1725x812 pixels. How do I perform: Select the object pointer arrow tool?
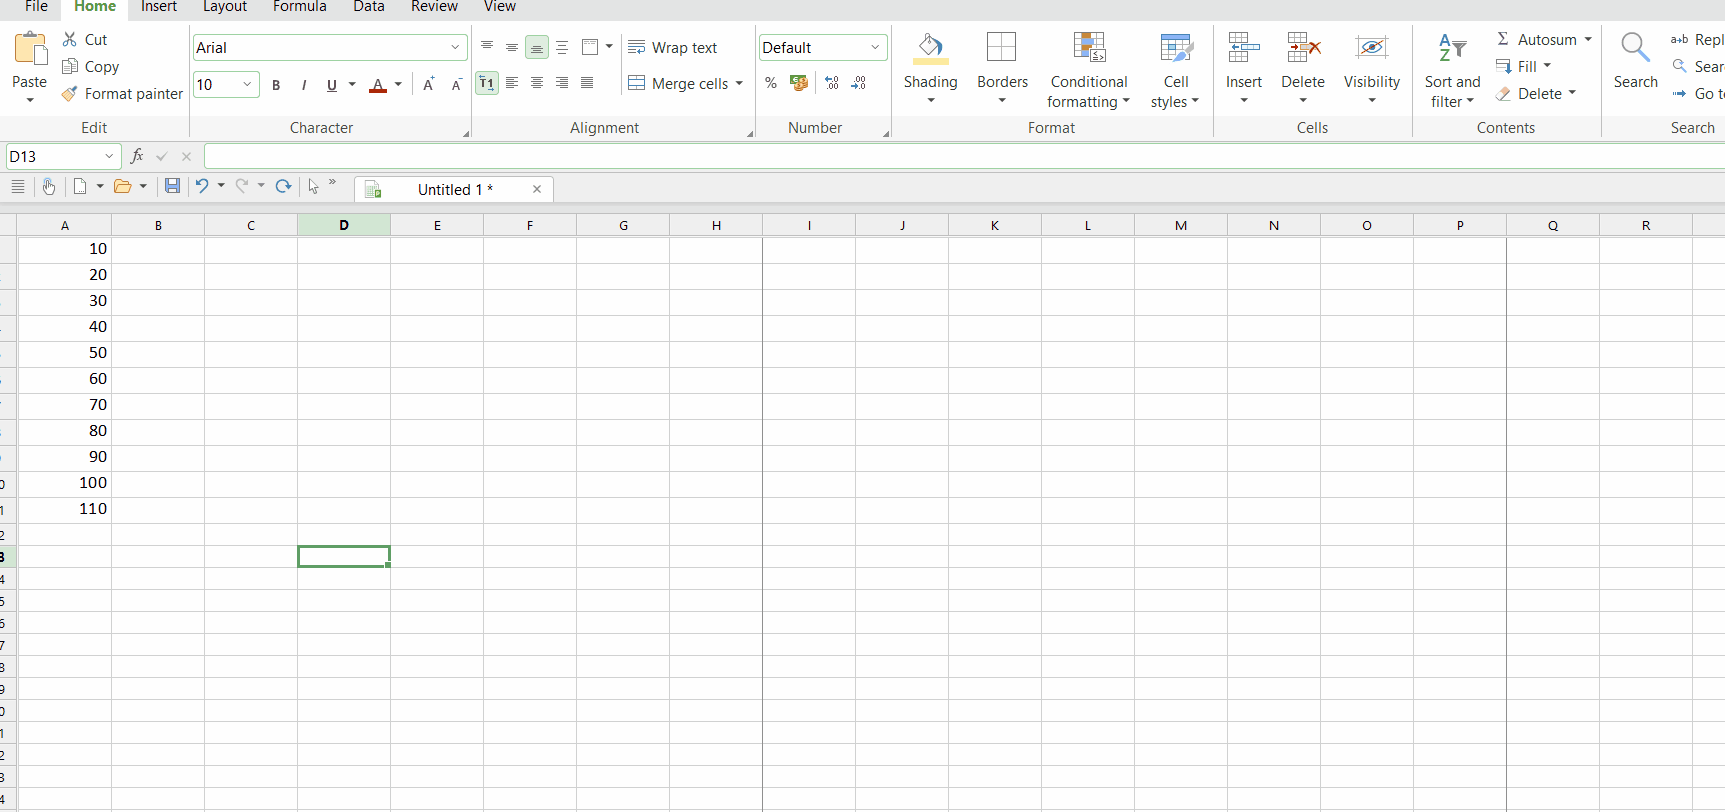click(313, 186)
